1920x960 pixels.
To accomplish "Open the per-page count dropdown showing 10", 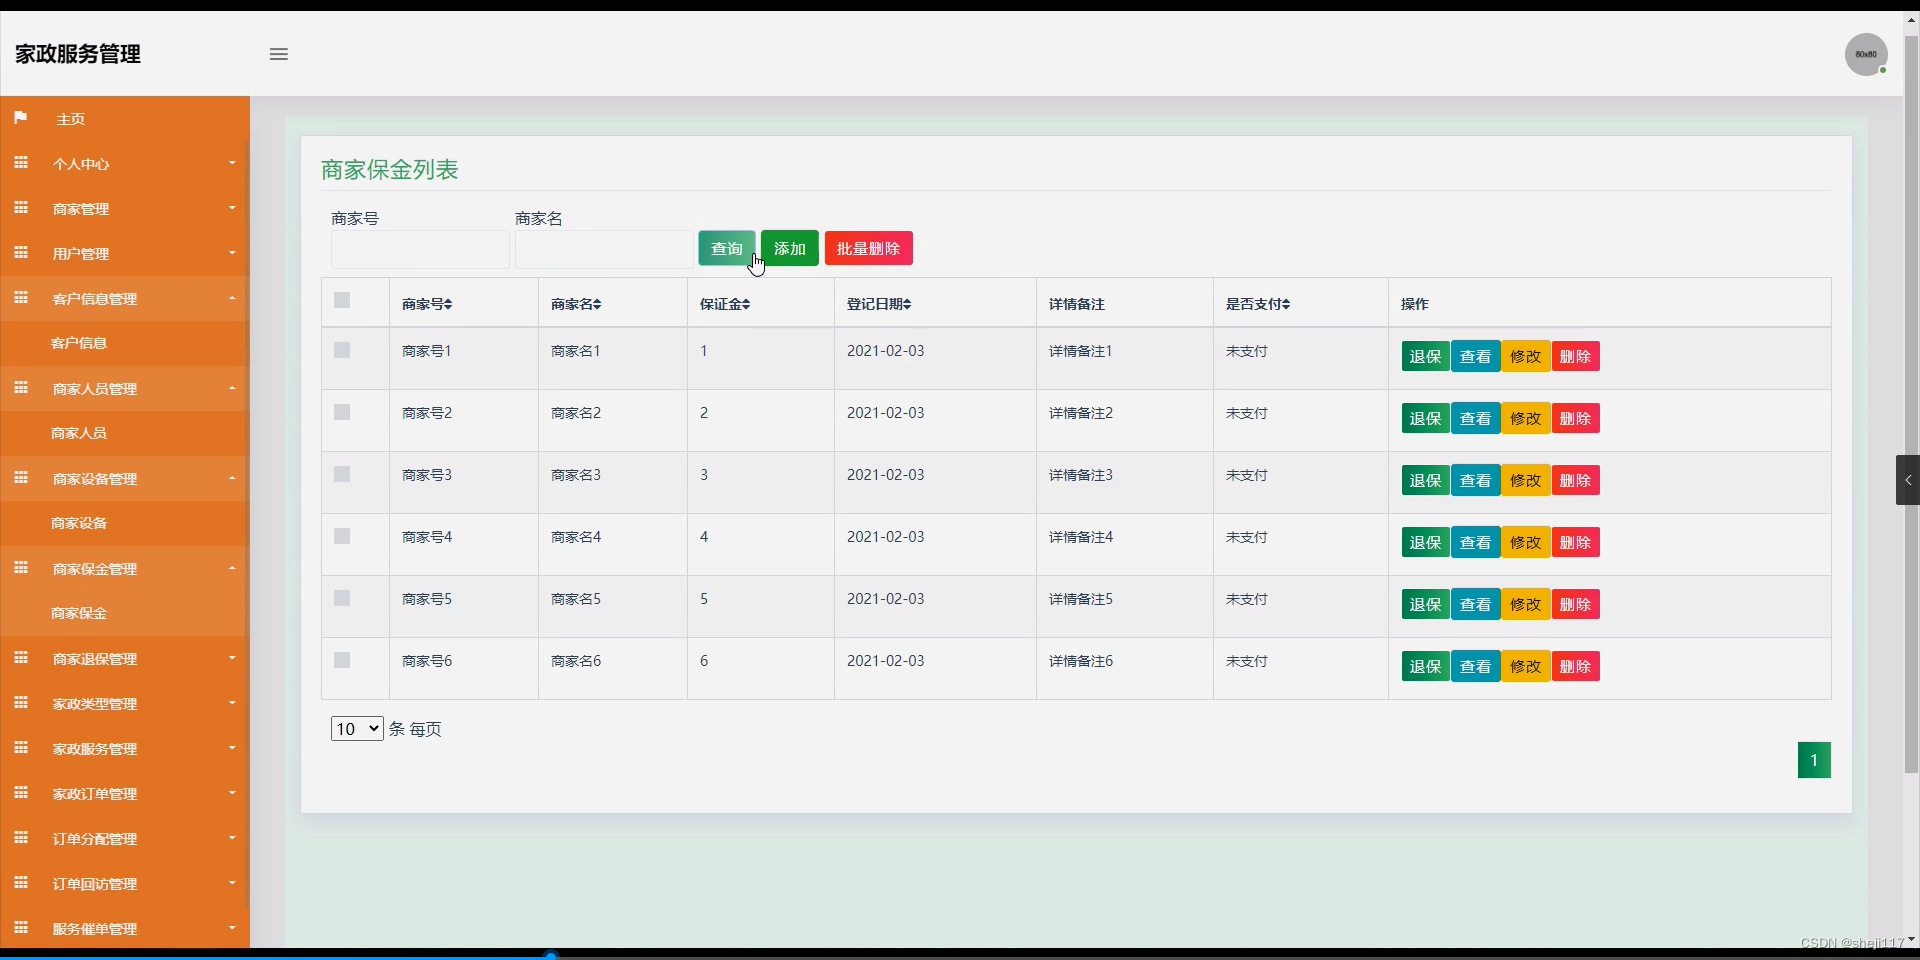I will pos(356,728).
